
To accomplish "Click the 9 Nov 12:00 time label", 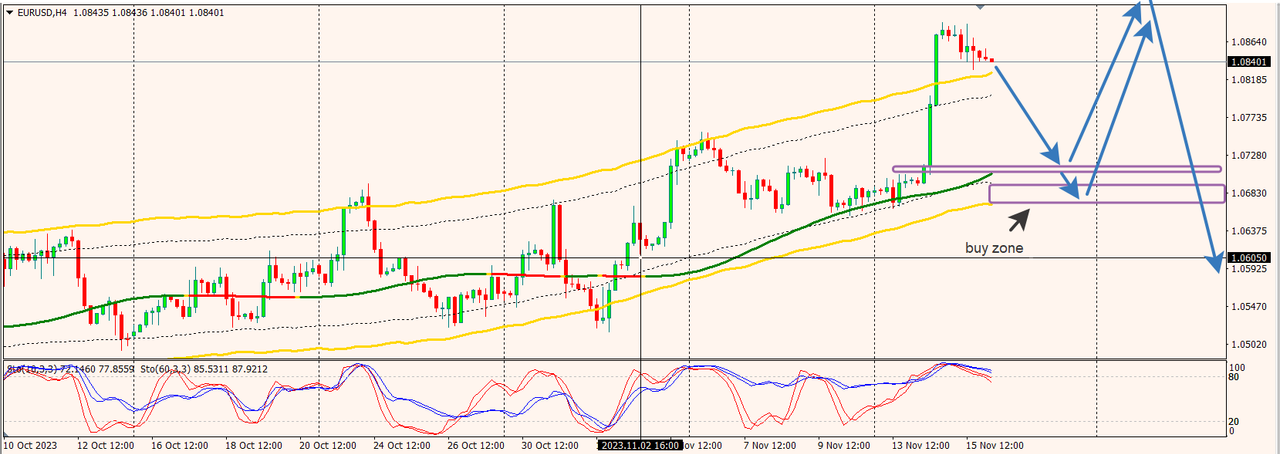I will coord(845,445).
